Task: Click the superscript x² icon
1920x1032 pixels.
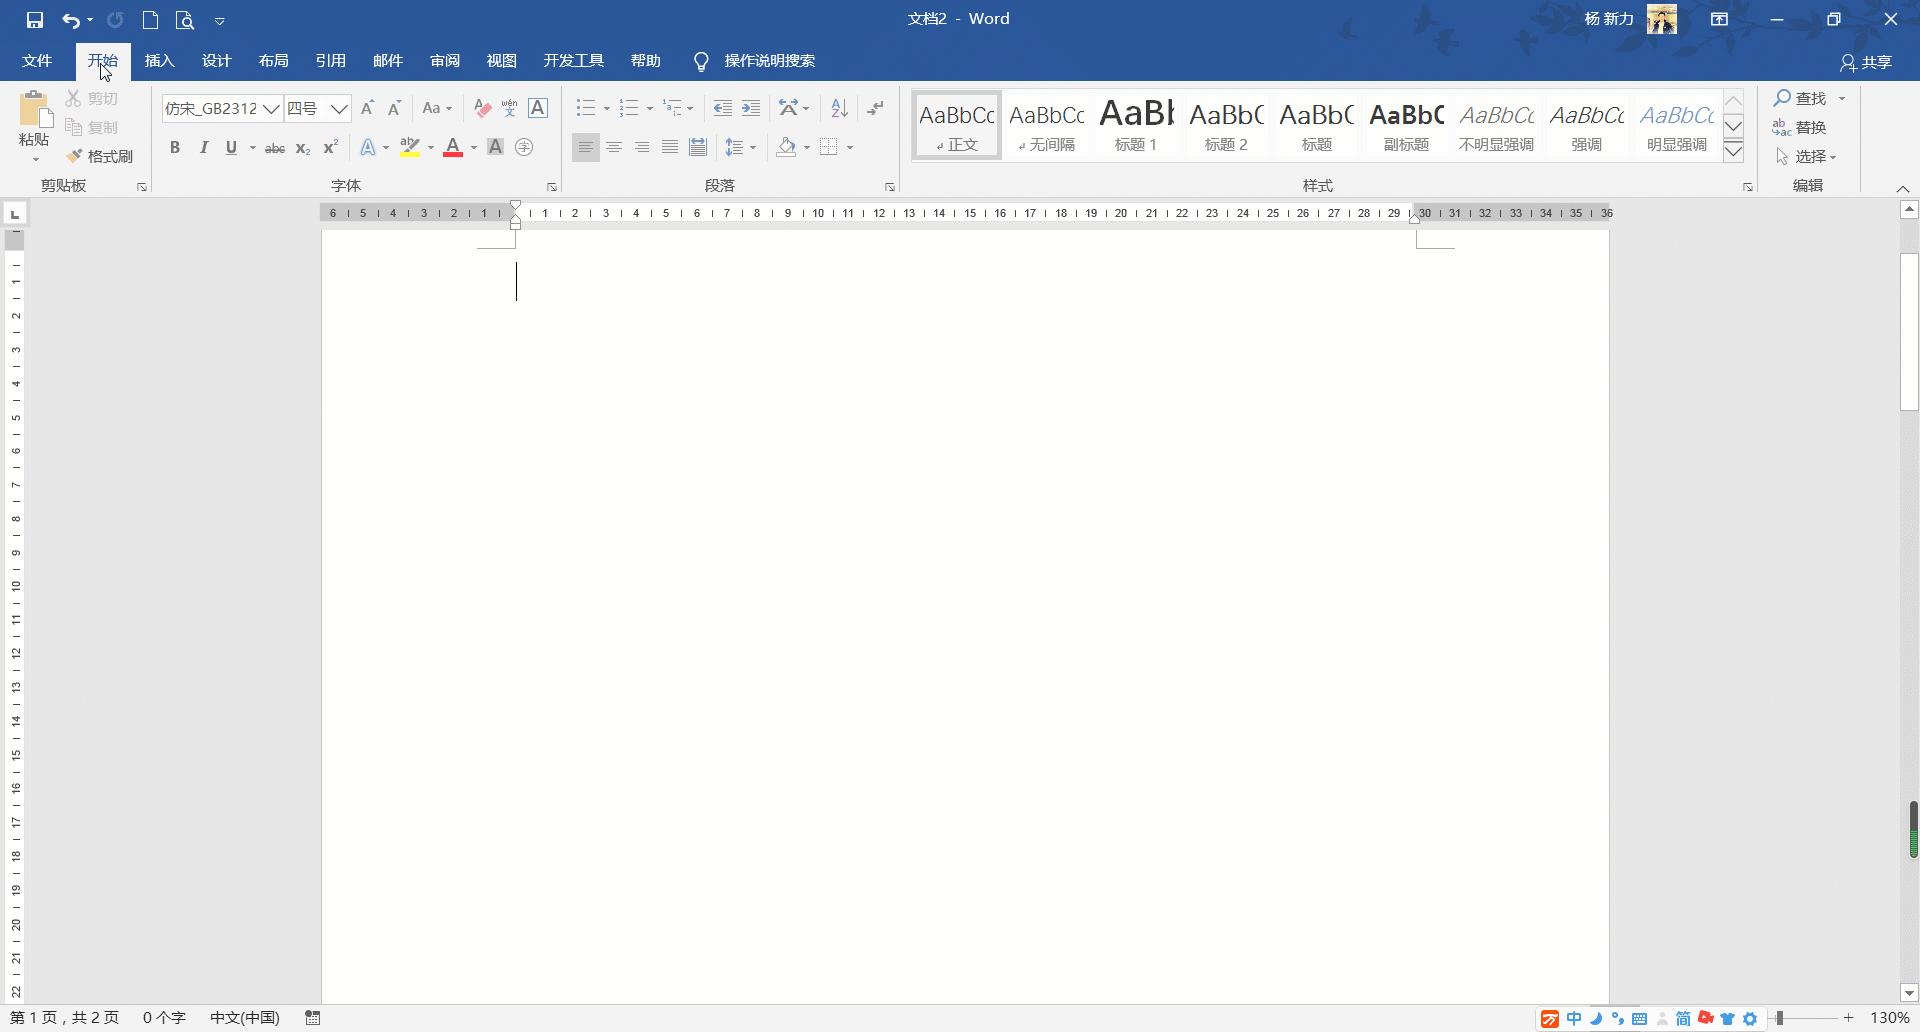Action: [331, 148]
